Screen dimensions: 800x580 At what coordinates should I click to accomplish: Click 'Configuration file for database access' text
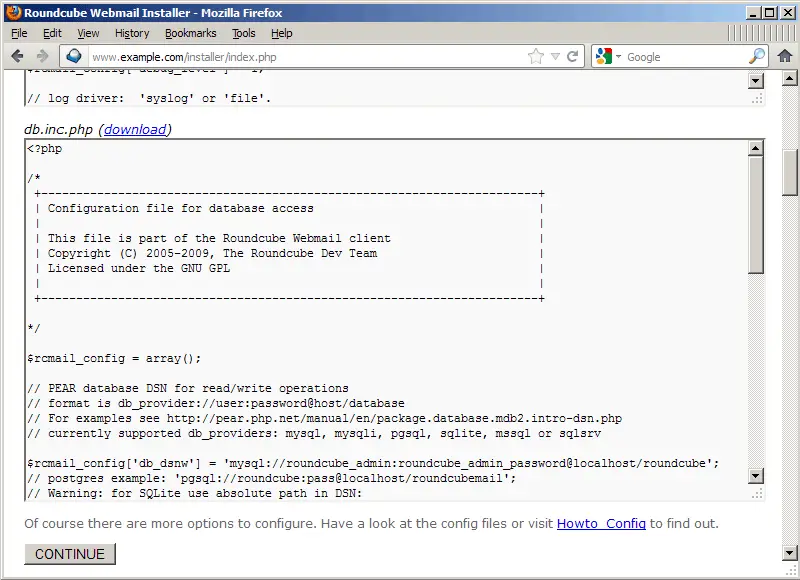point(181,208)
